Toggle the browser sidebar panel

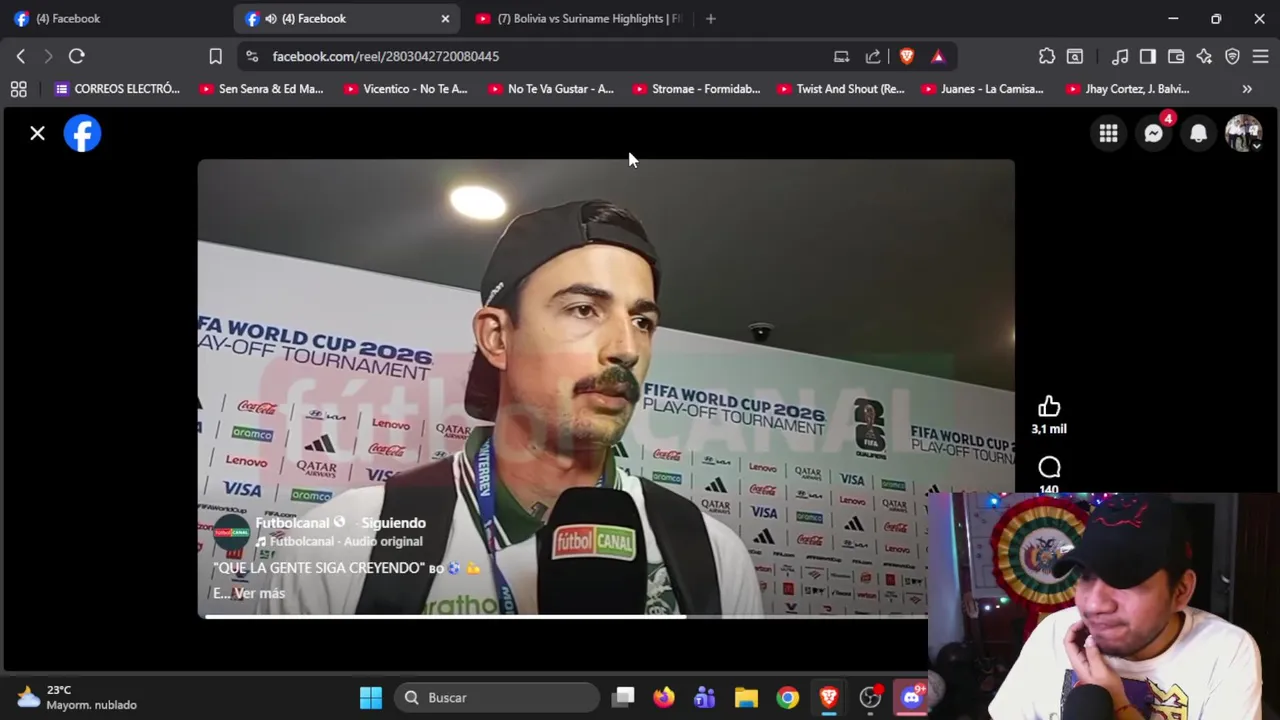pyautogui.click(x=1148, y=56)
